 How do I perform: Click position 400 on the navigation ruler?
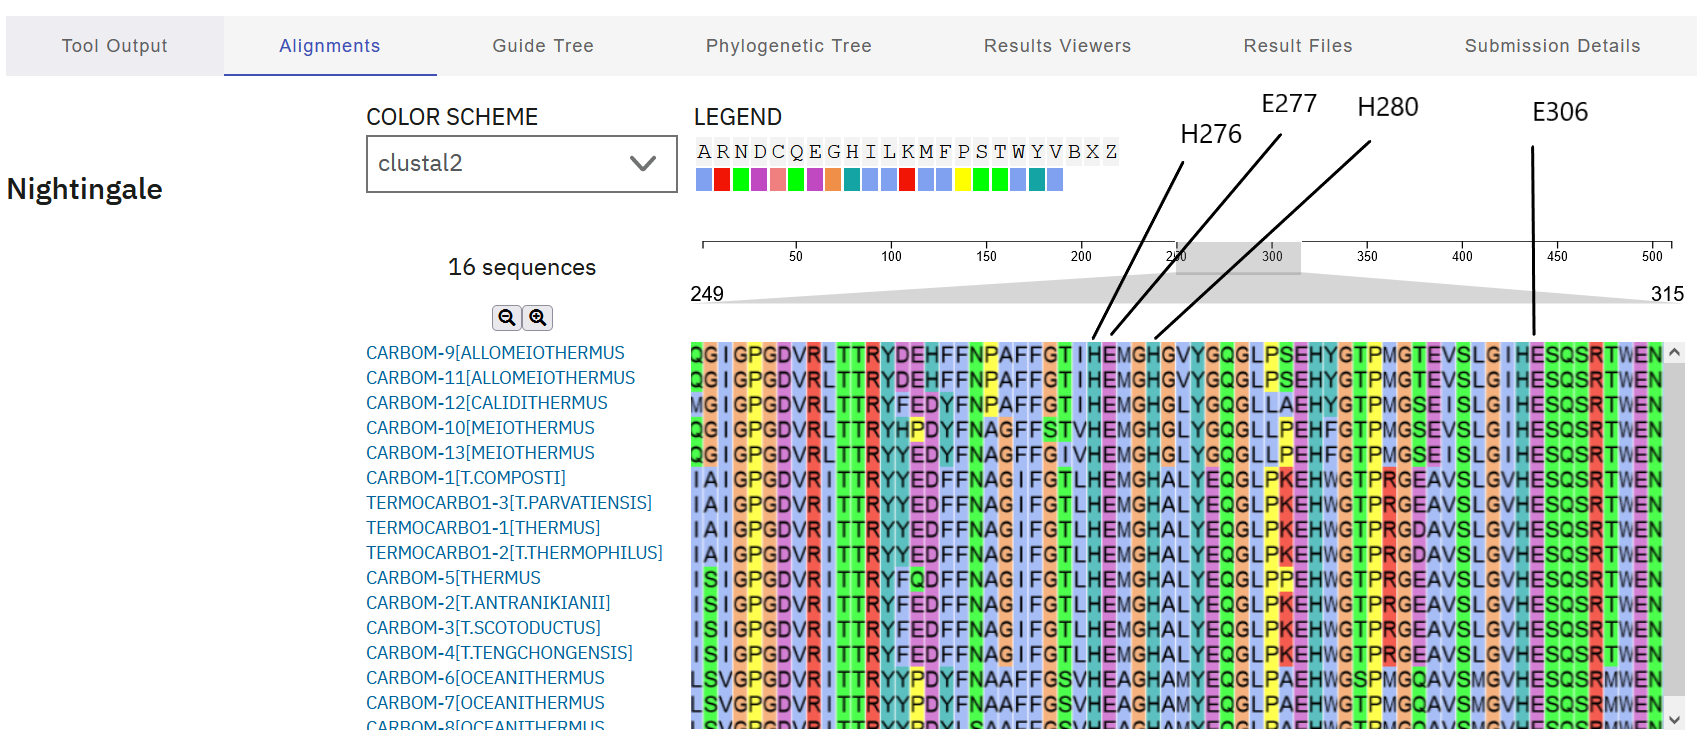point(1462,256)
